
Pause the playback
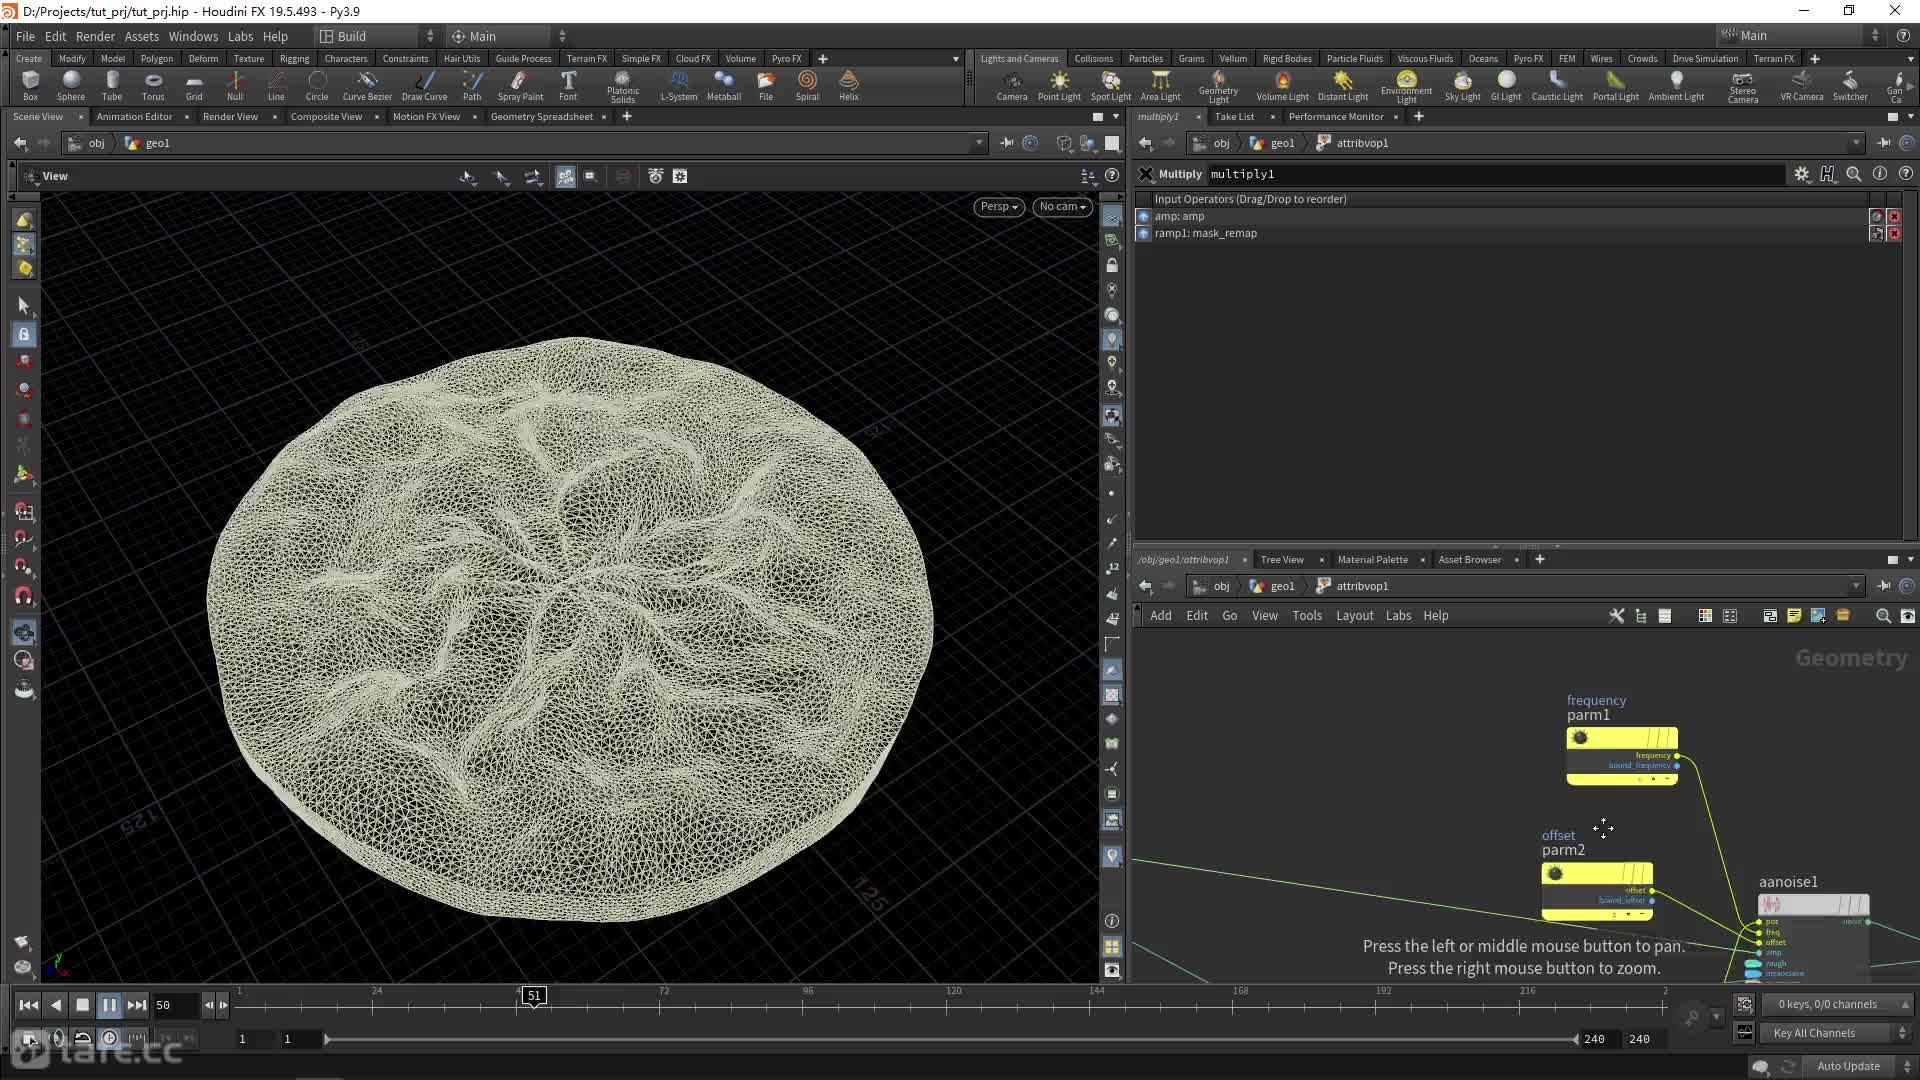[x=109, y=1005]
